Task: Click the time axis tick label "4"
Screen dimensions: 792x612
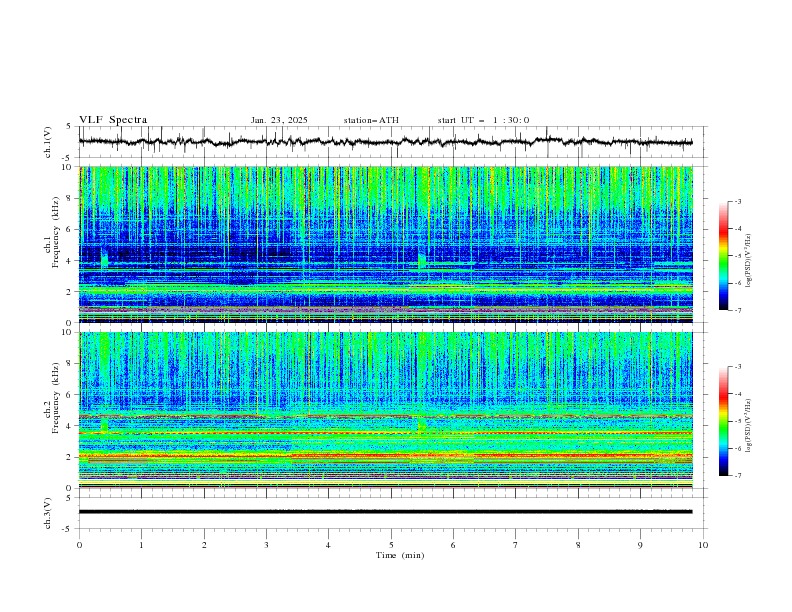Action: 328,545
